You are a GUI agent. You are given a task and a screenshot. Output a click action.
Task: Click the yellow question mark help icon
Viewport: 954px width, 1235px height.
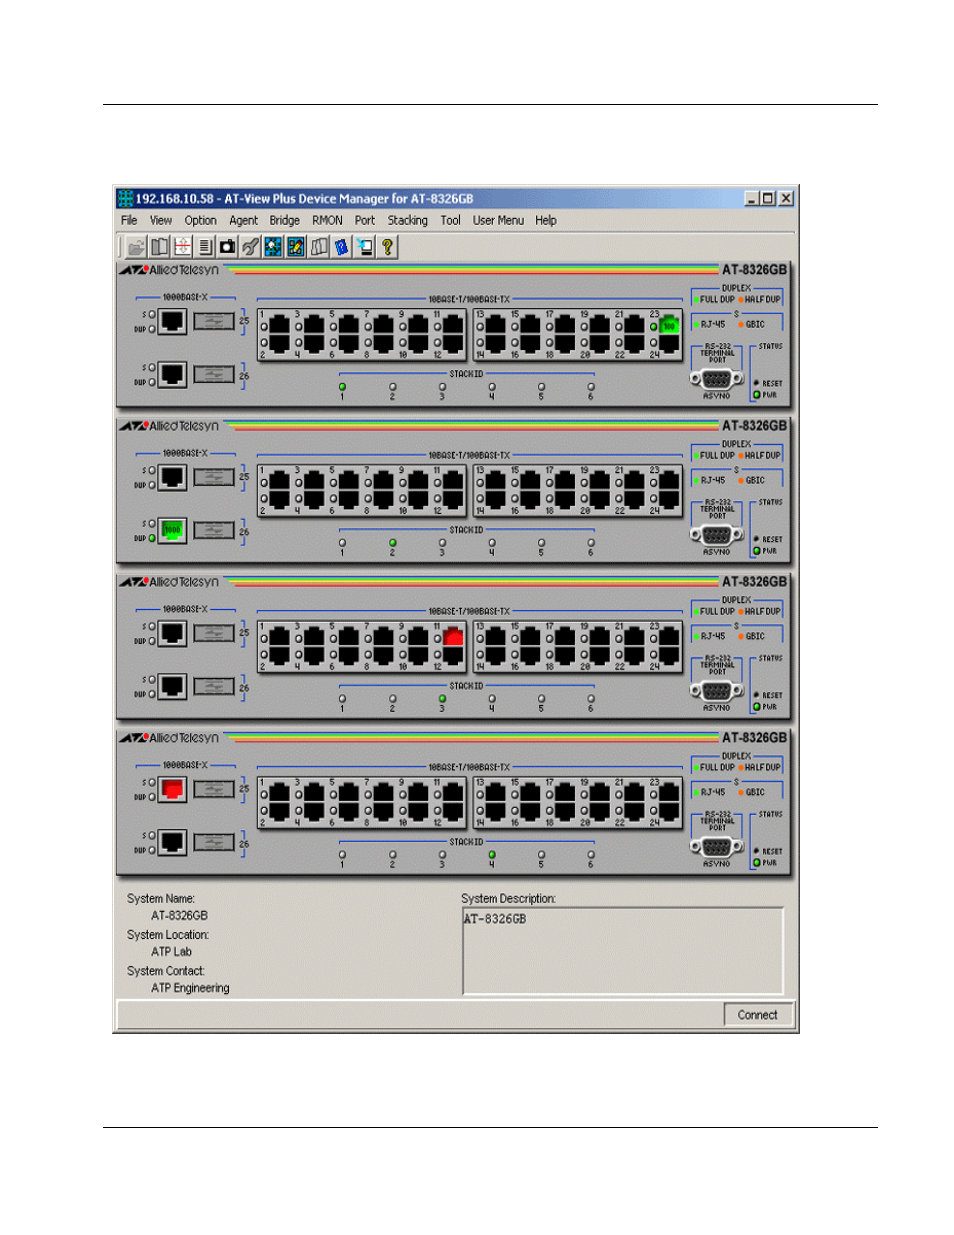pos(388,246)
